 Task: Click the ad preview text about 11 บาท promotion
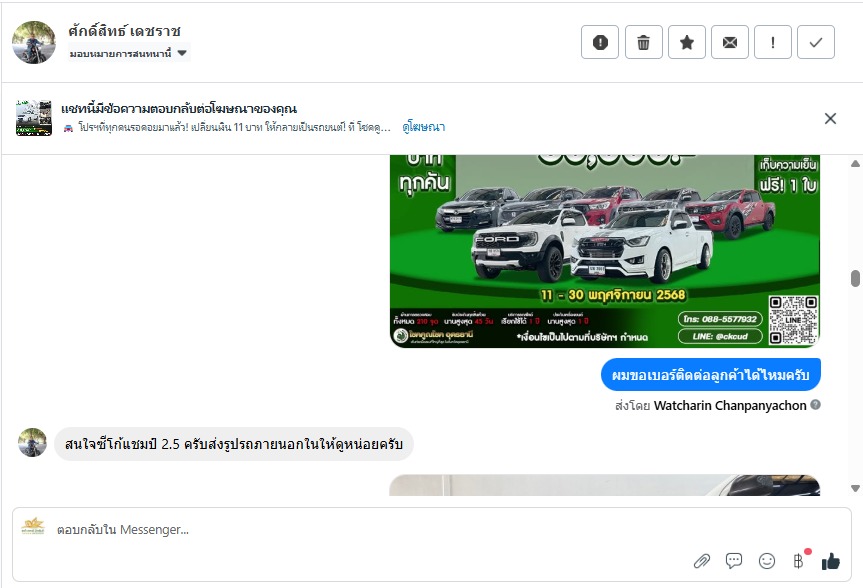click(x=227, y=127)
